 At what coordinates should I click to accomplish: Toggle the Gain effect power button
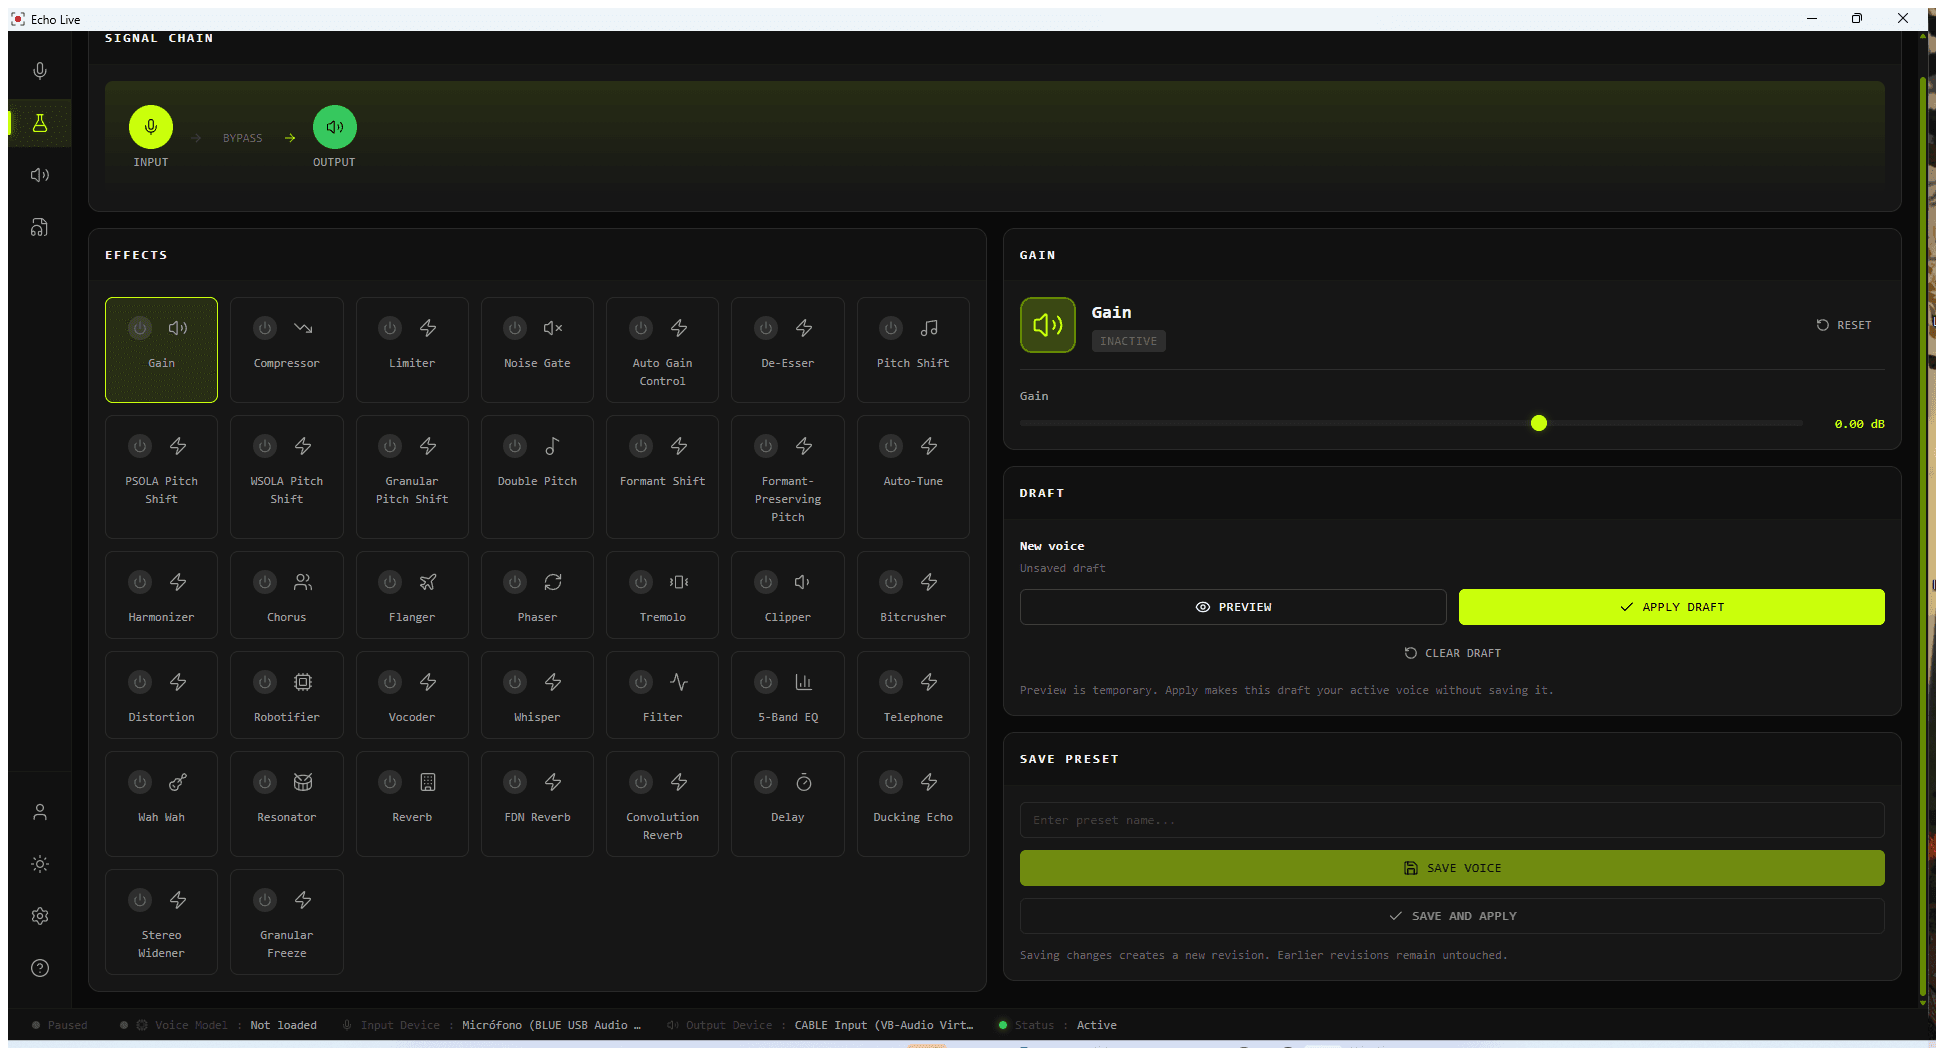click(x=140, y=328)
